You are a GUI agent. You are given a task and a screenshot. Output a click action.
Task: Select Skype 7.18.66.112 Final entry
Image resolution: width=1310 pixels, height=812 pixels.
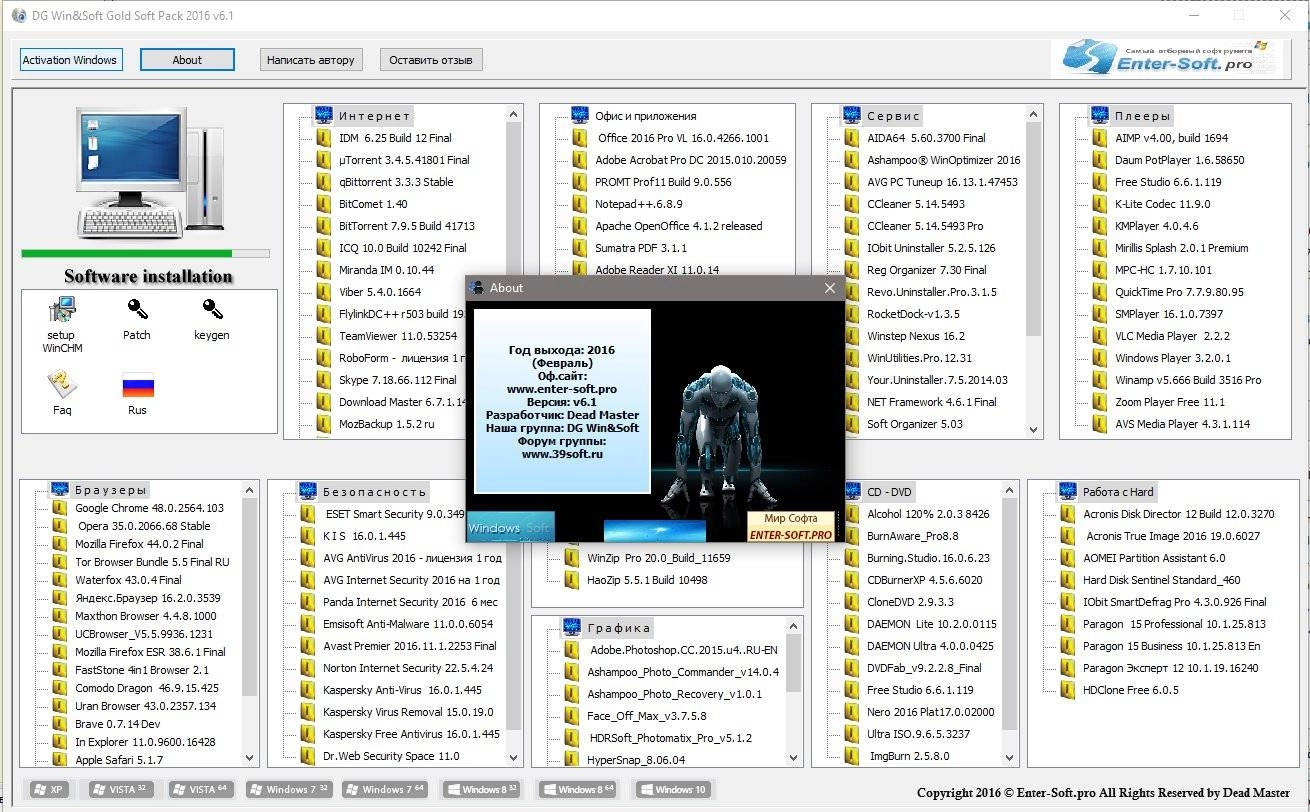pyautogui.click(x=398, y=380)
